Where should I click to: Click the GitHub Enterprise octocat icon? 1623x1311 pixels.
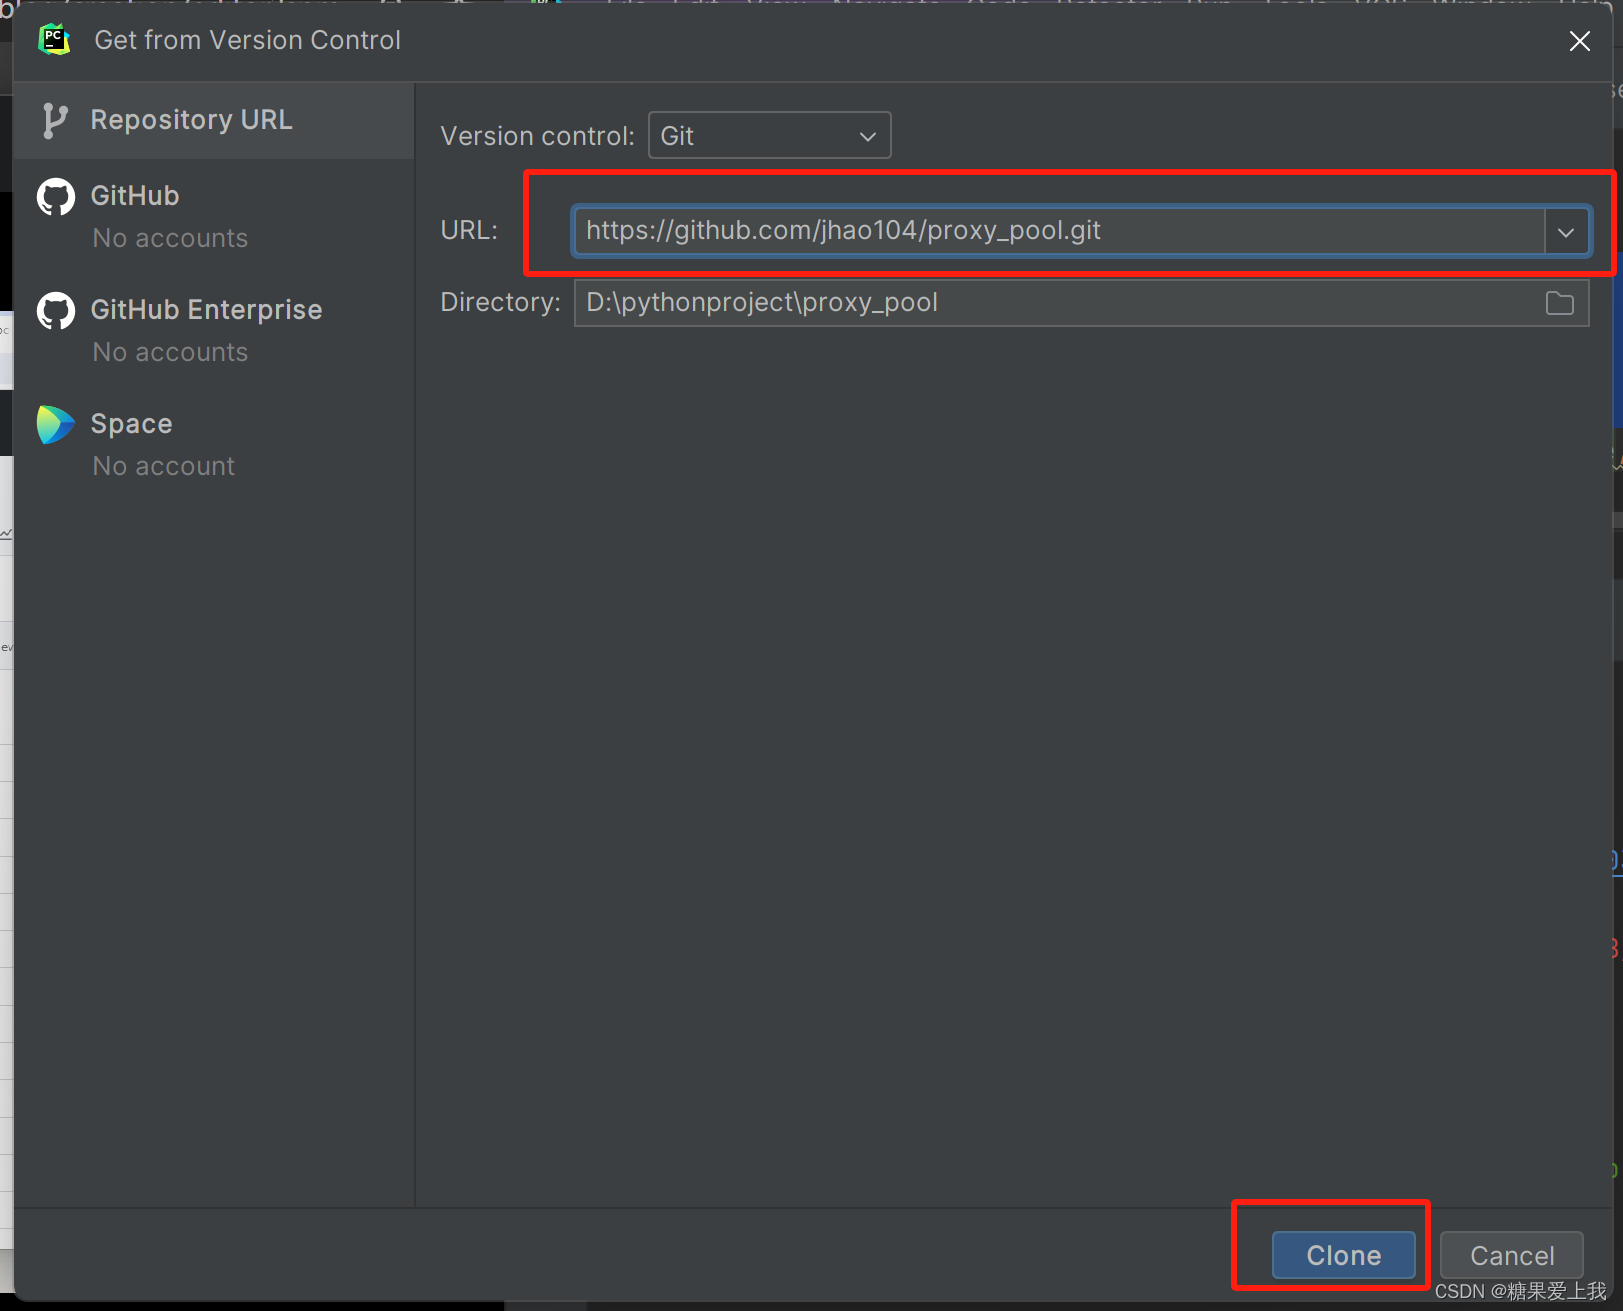(56, 311)
